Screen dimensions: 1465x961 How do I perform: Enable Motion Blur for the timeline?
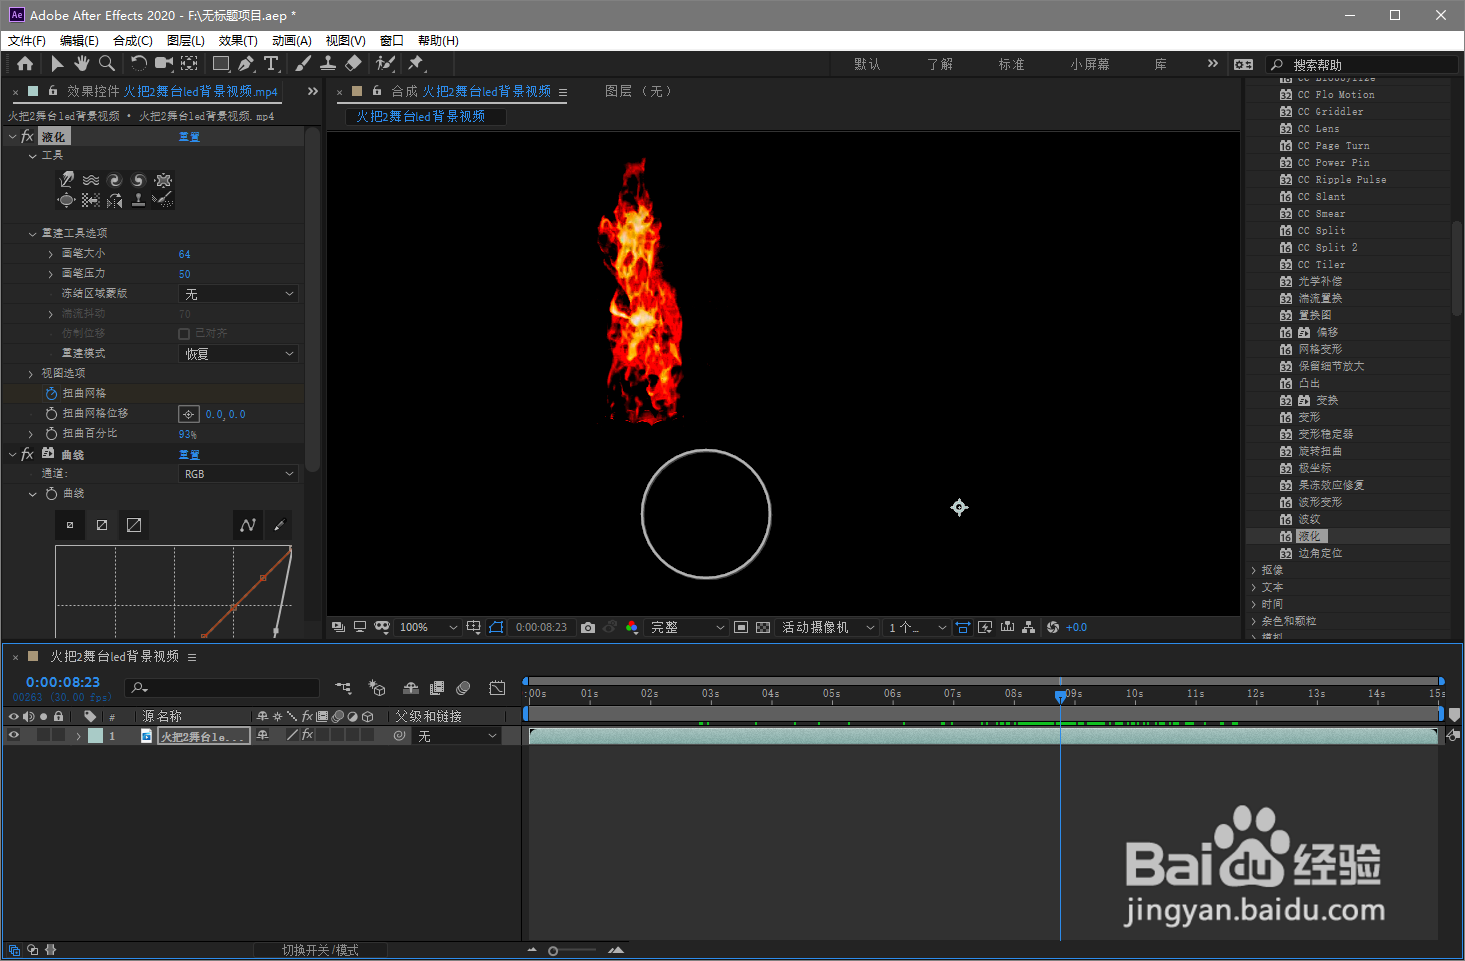click(x=463, y=688)
